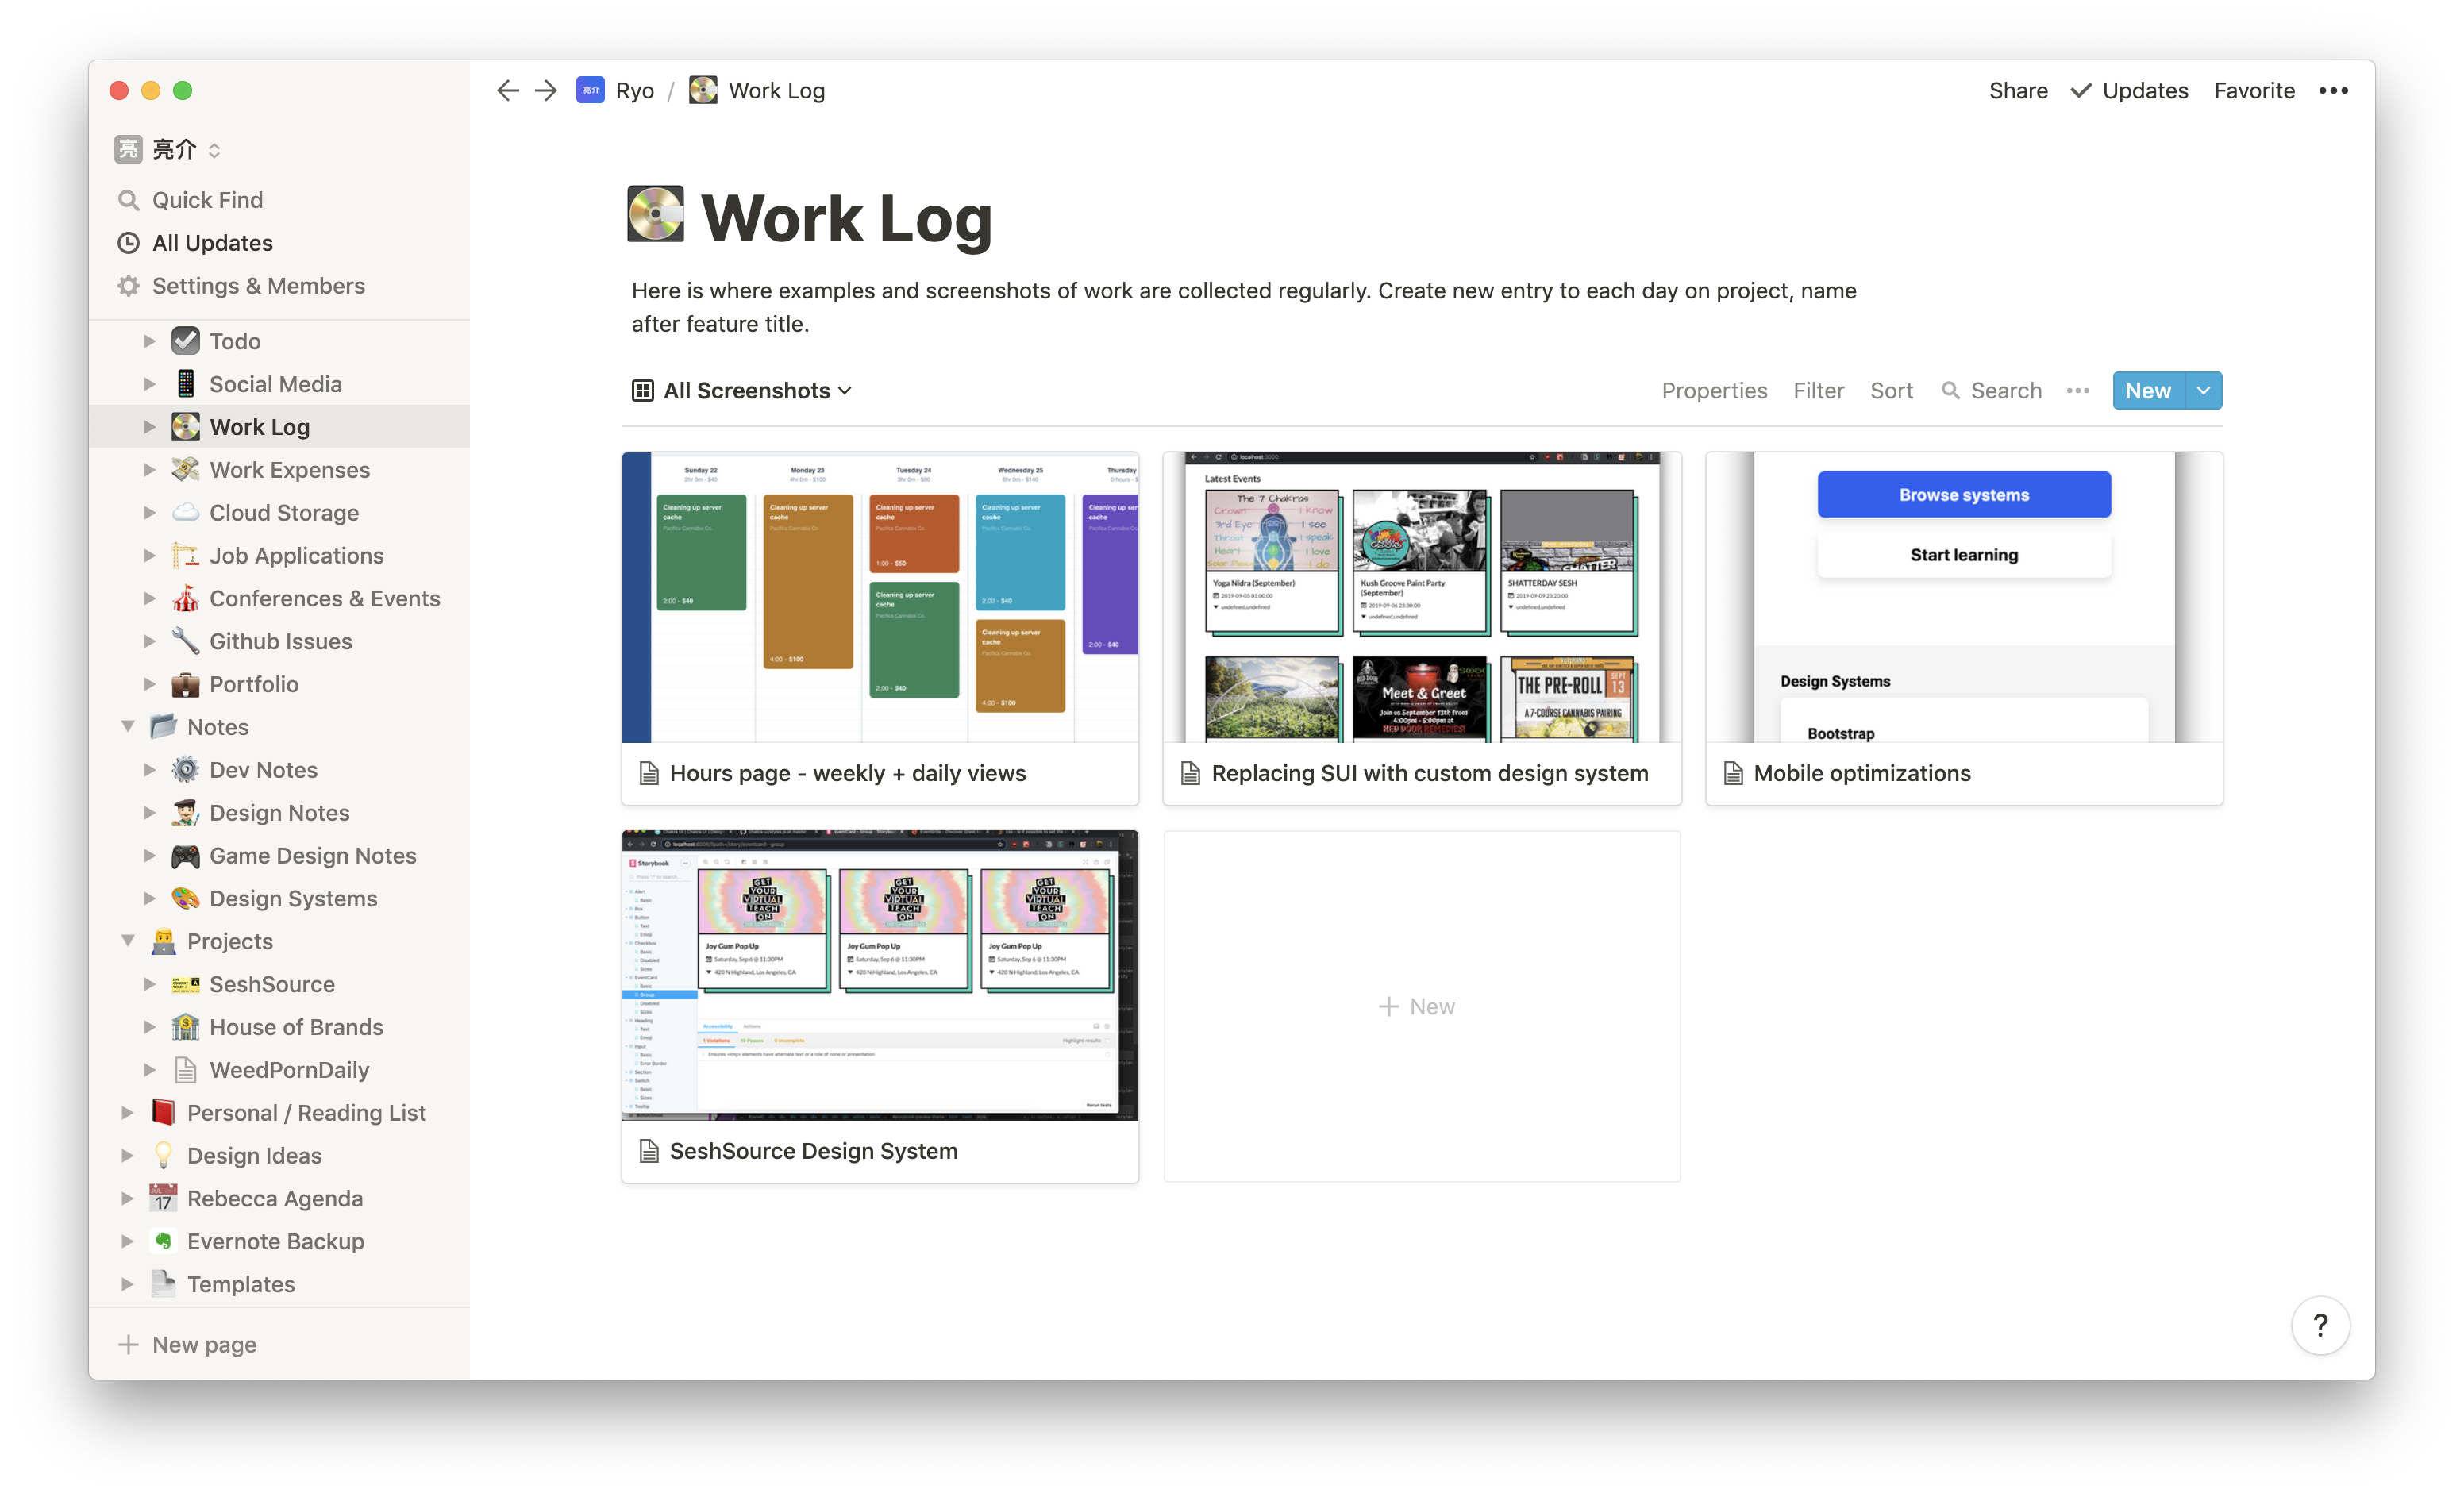Open the All Screenshots view switcher

click(744, 390)
